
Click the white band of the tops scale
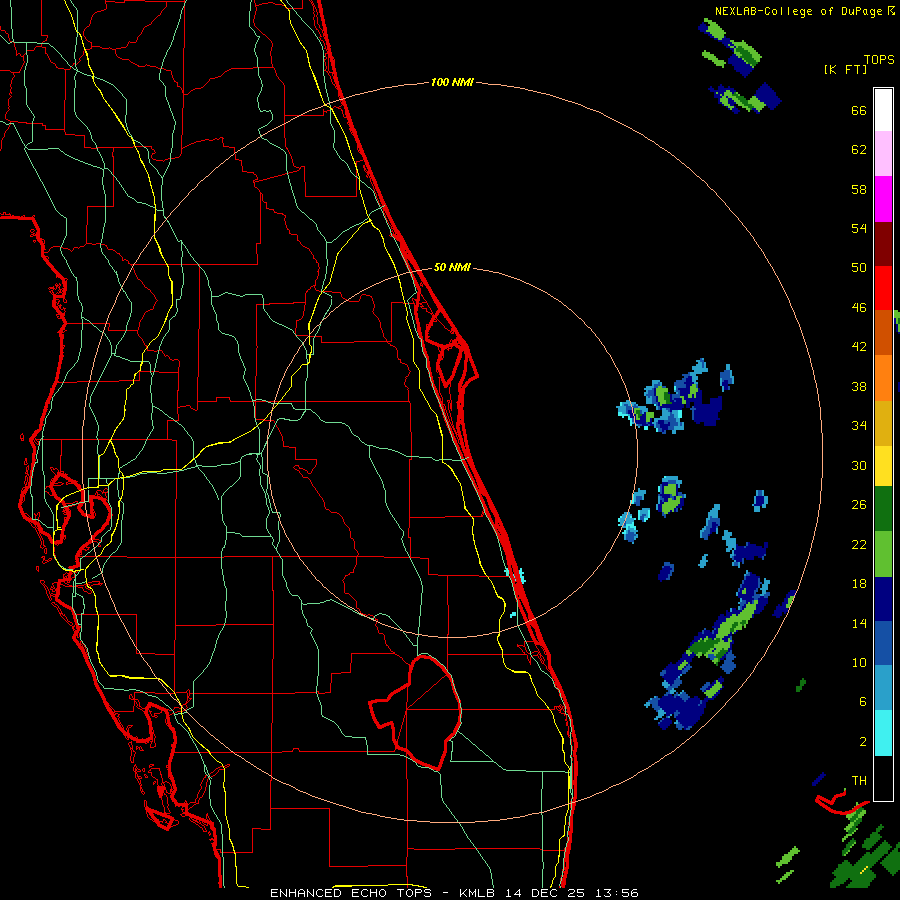[883, 110]
